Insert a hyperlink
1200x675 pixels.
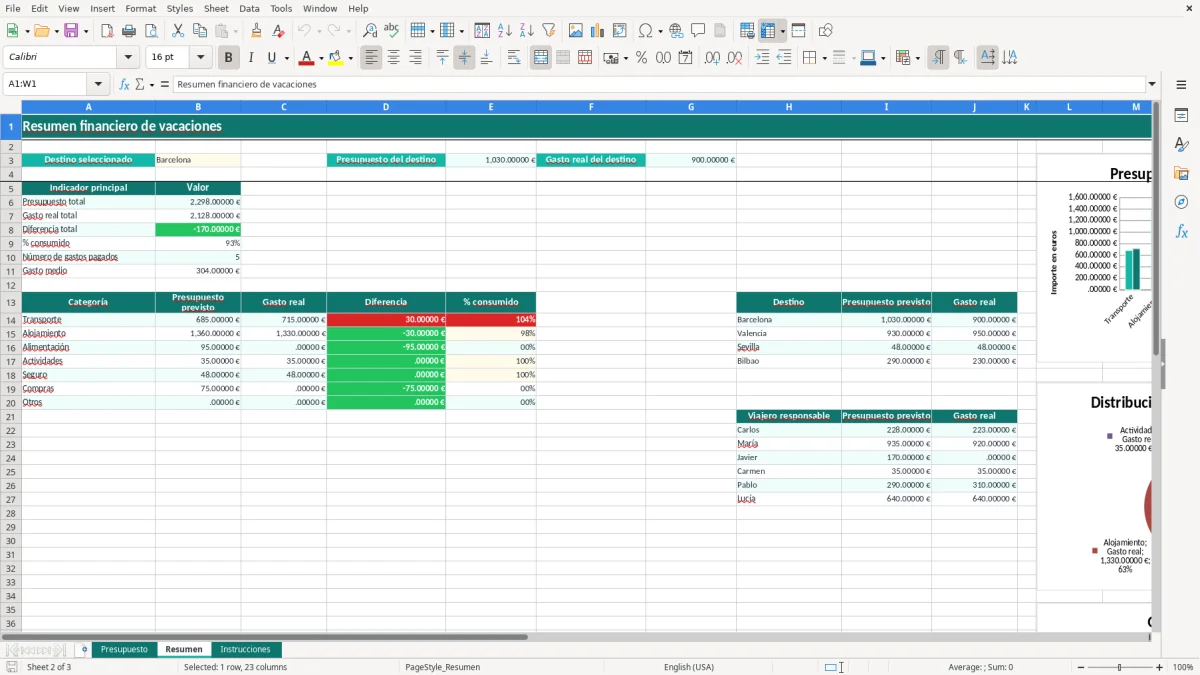(x=676, y=31)
